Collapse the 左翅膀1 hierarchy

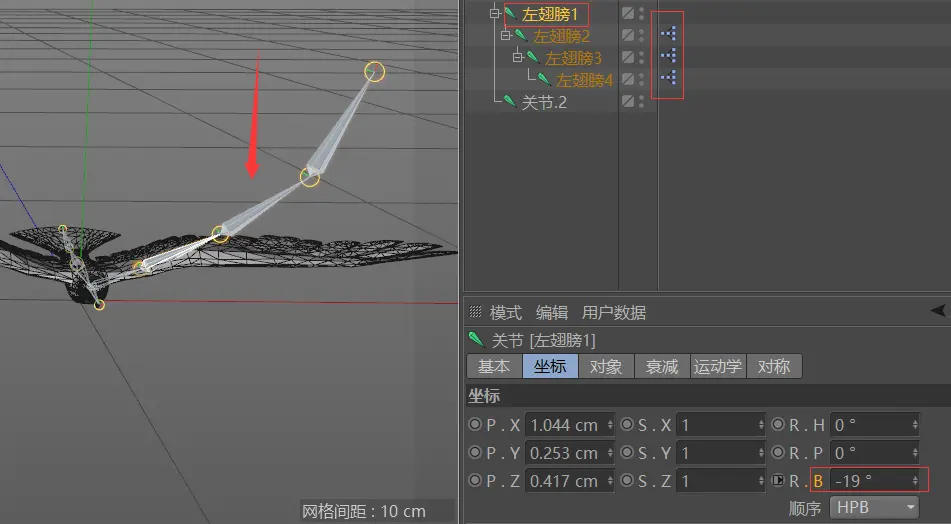point(494,13)
